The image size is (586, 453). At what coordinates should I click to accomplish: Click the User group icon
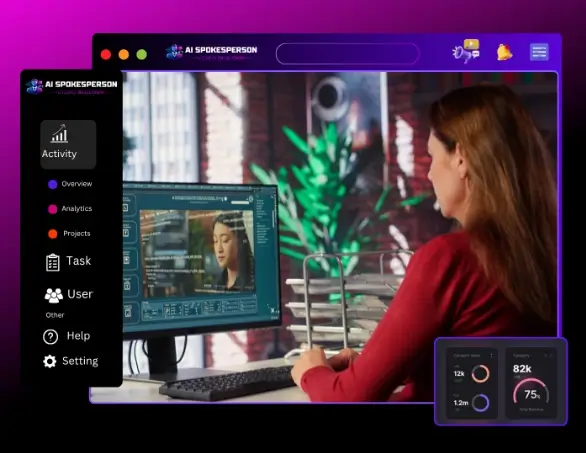tap(54, 295)
